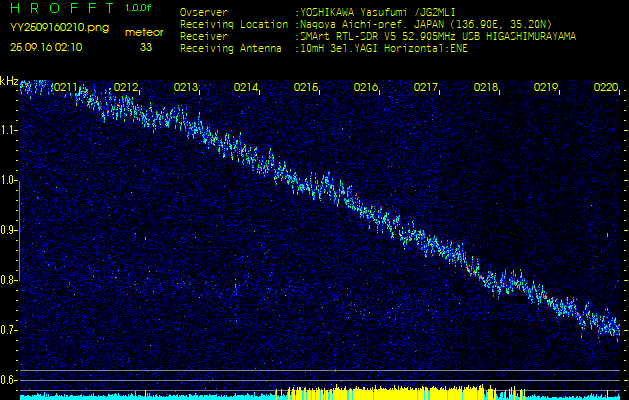Select the 0217 time marker

[426, 88]
